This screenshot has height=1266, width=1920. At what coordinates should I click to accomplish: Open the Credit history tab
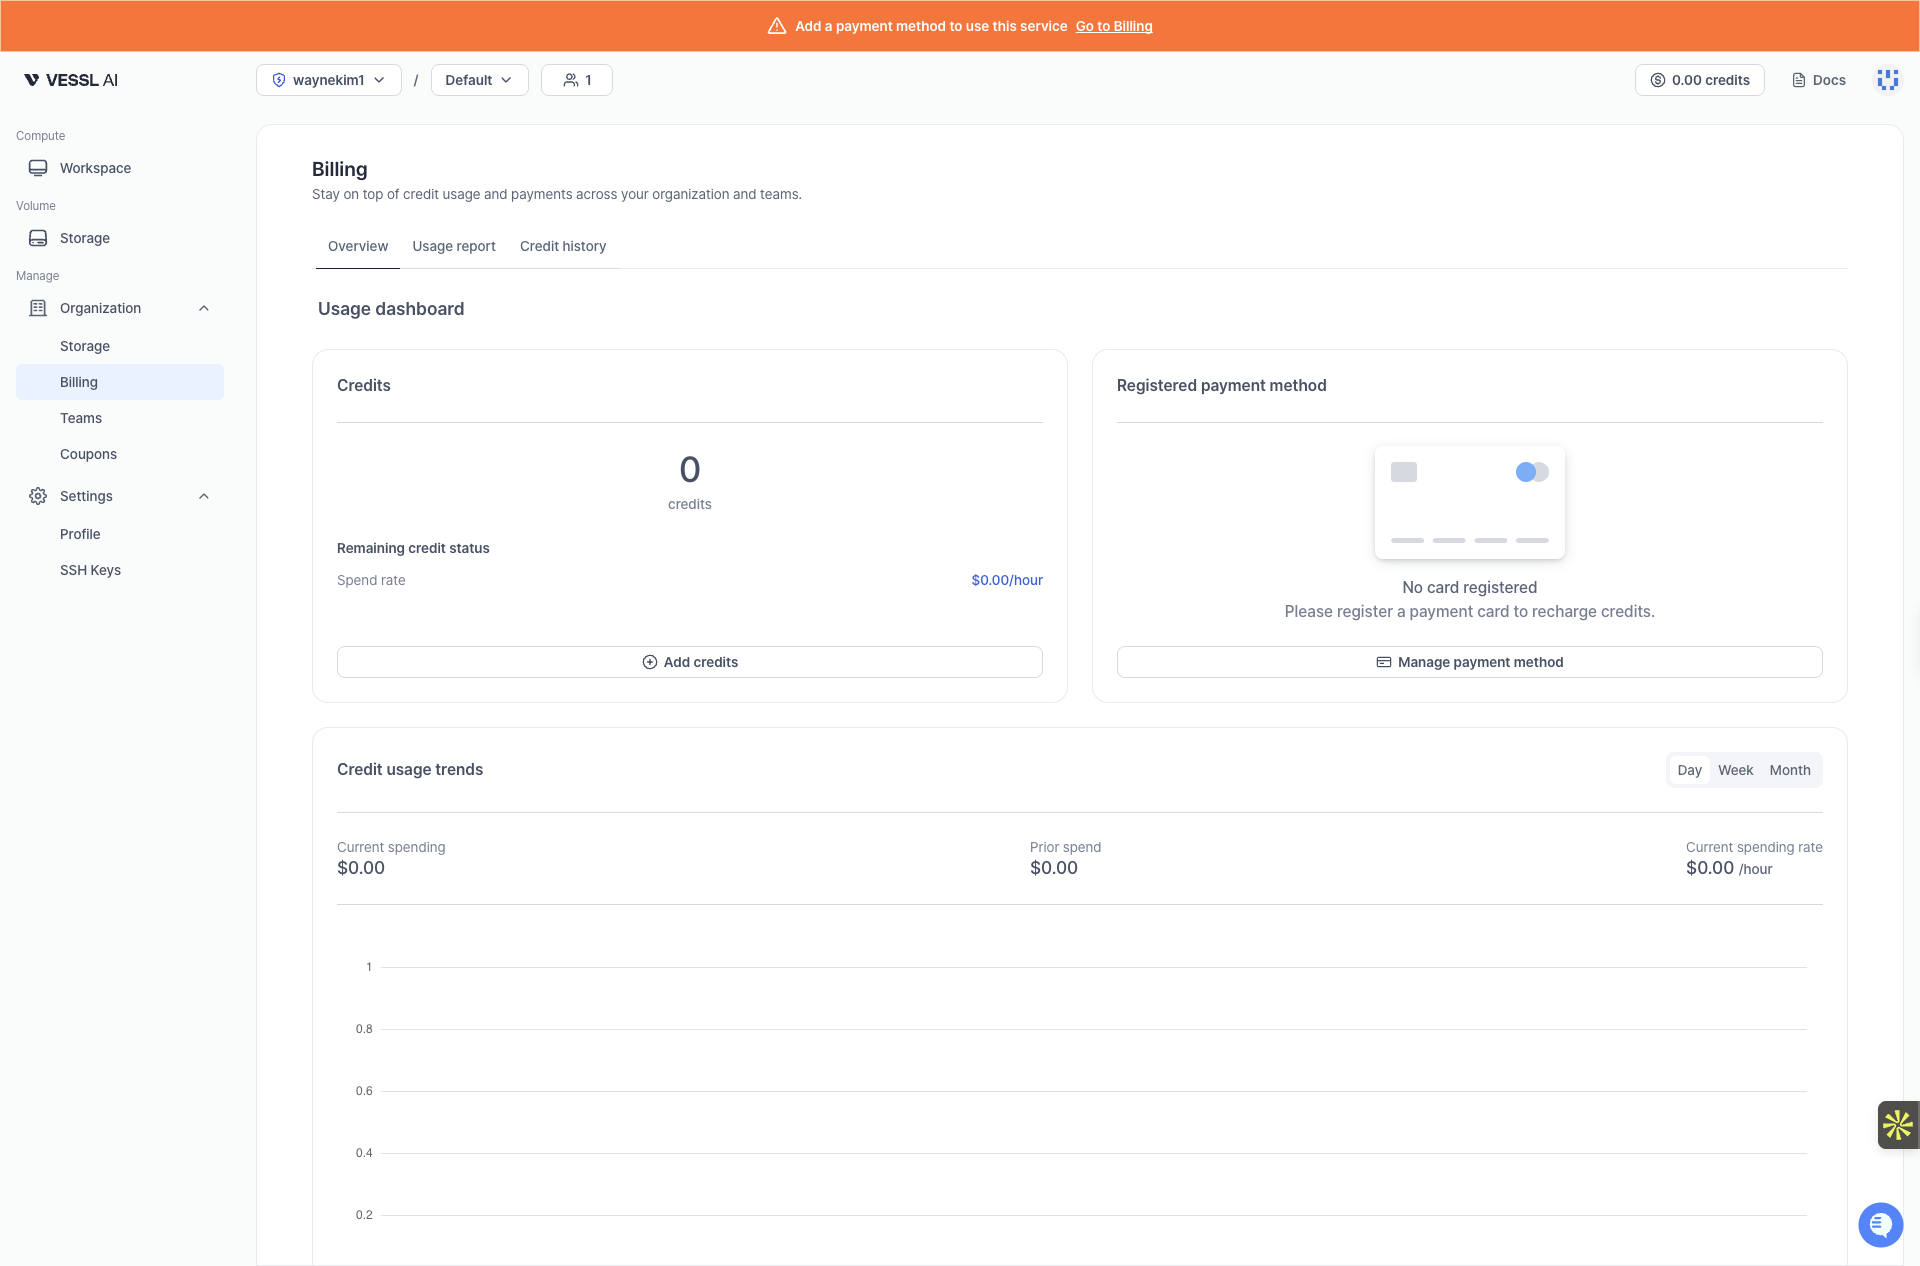(562, 246)
